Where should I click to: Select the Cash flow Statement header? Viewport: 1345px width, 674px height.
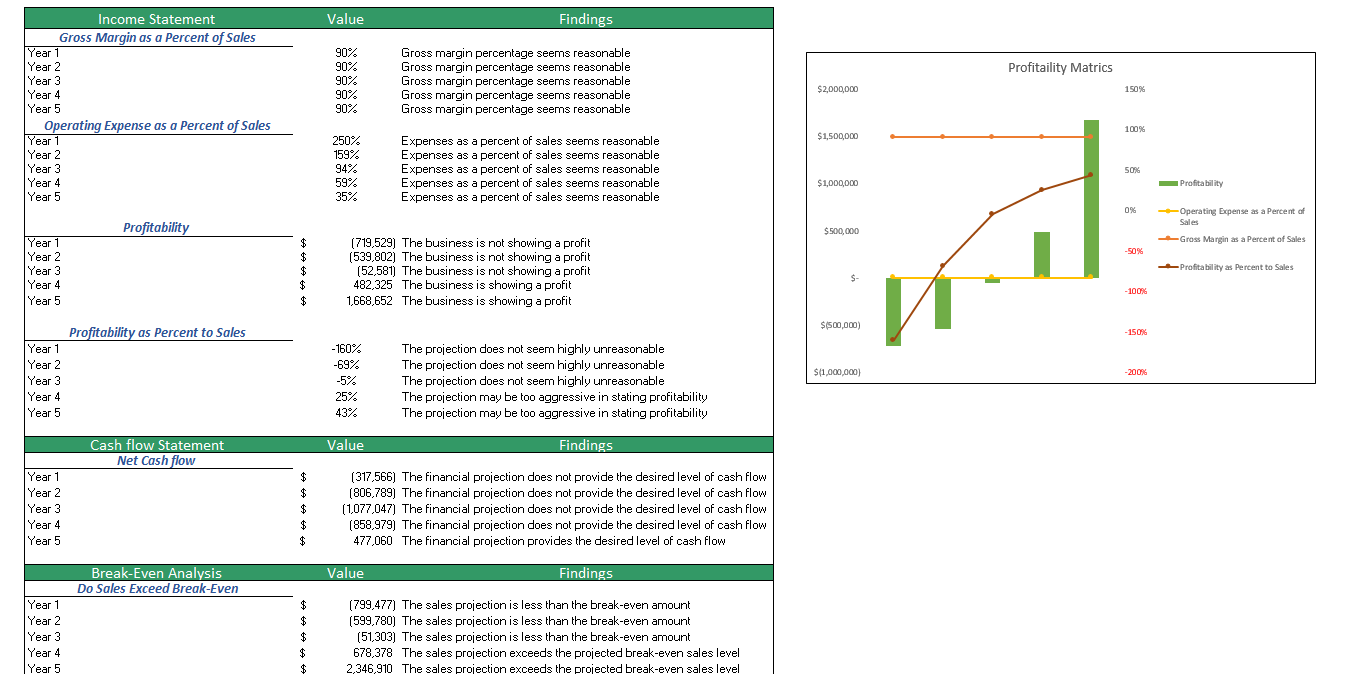pos(157,444)
